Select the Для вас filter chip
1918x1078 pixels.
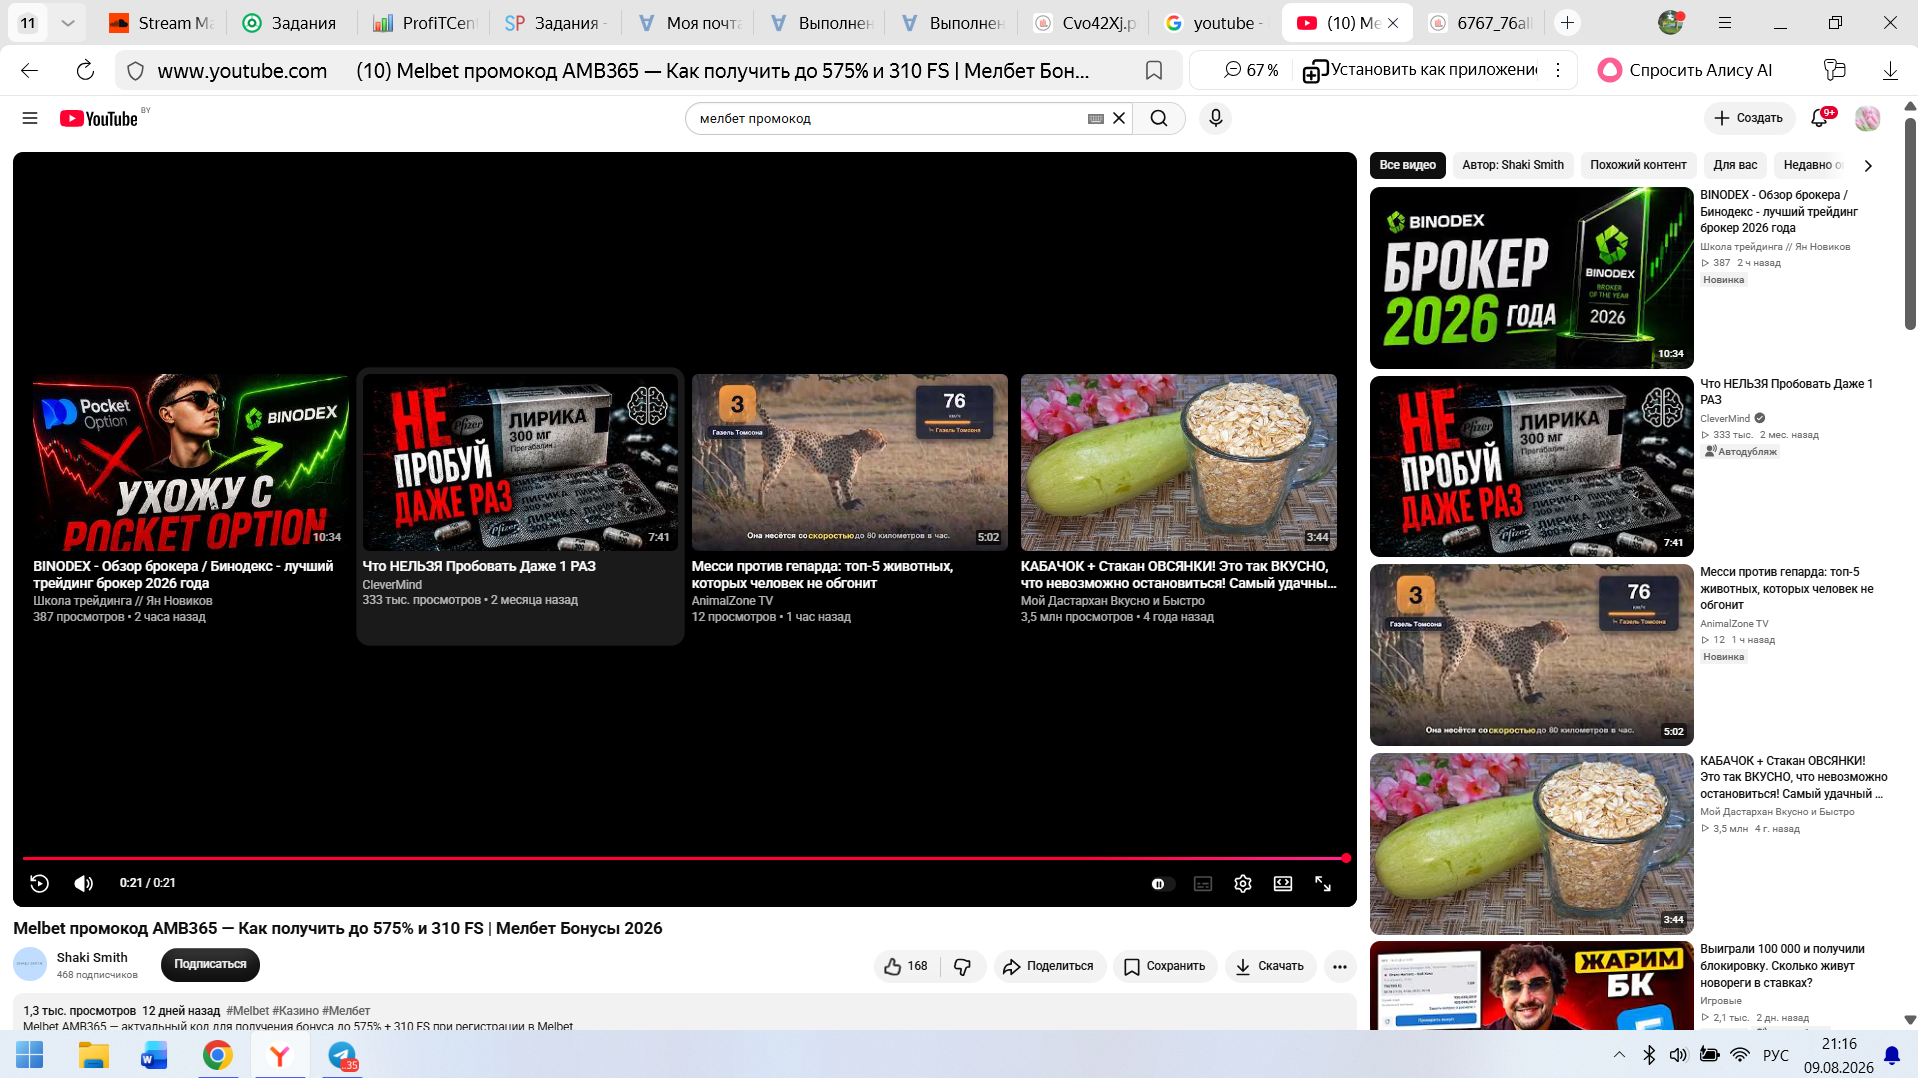(1735, 166)
